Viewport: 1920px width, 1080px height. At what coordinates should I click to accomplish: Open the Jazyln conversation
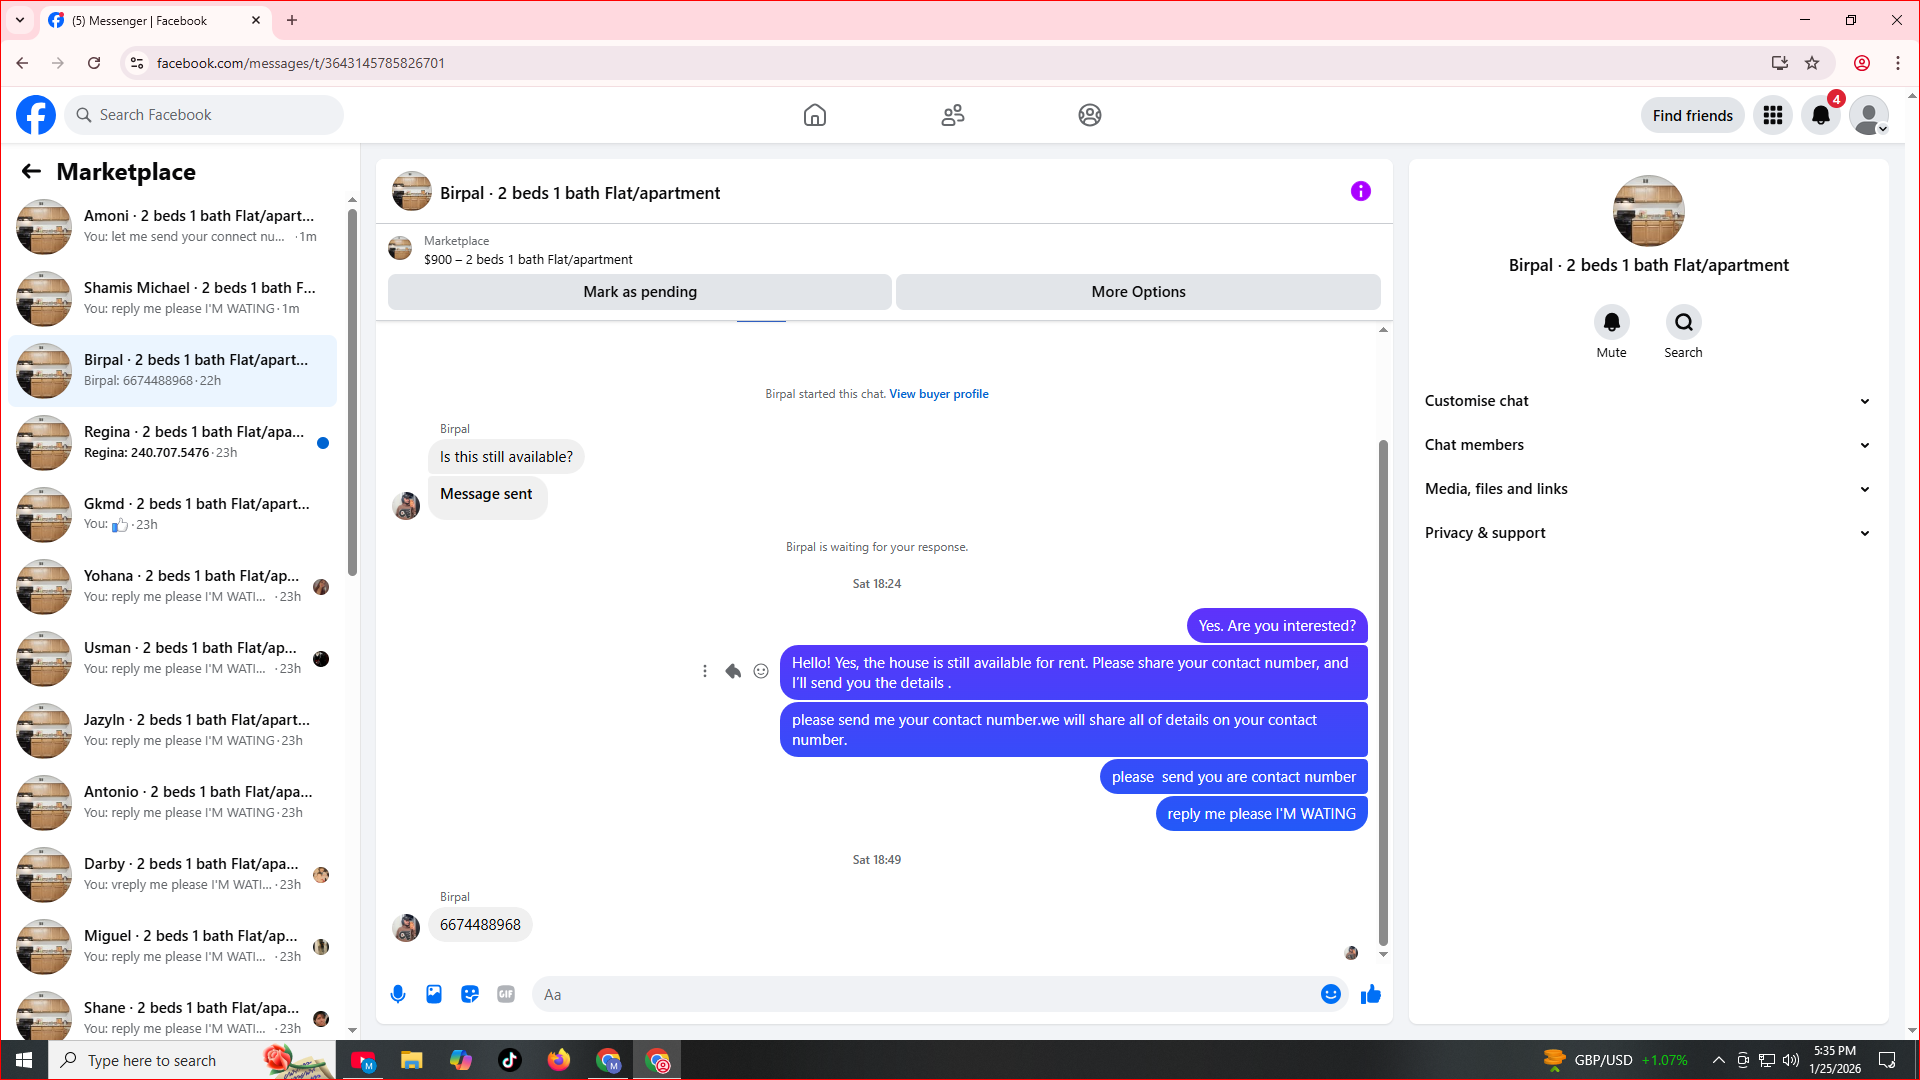172,731
